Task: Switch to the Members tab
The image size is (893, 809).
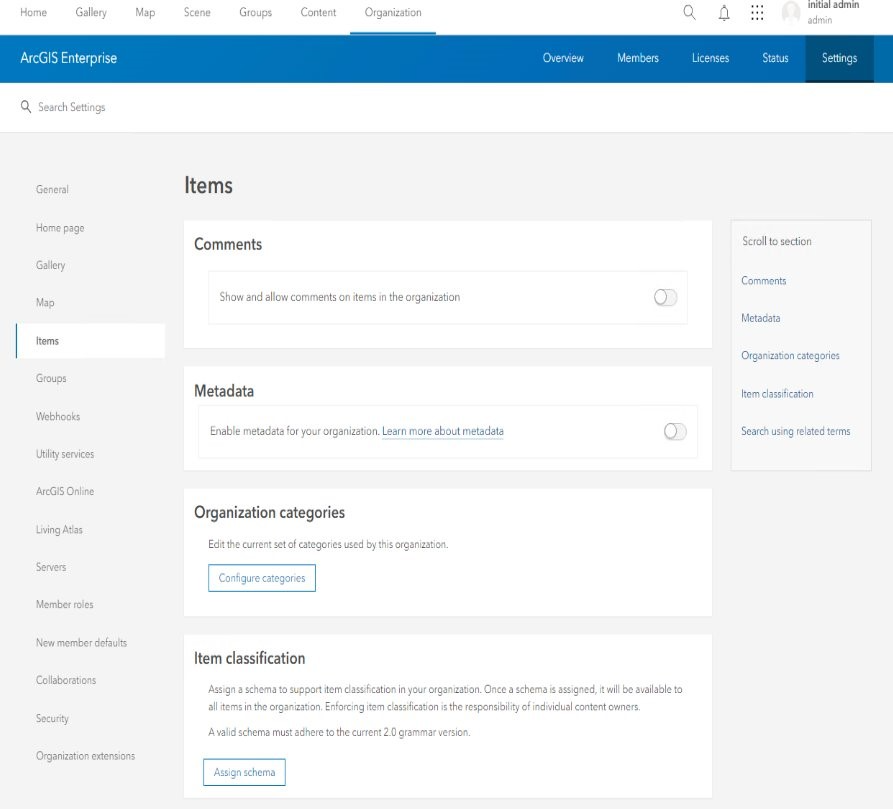Action: pos(637,58)
